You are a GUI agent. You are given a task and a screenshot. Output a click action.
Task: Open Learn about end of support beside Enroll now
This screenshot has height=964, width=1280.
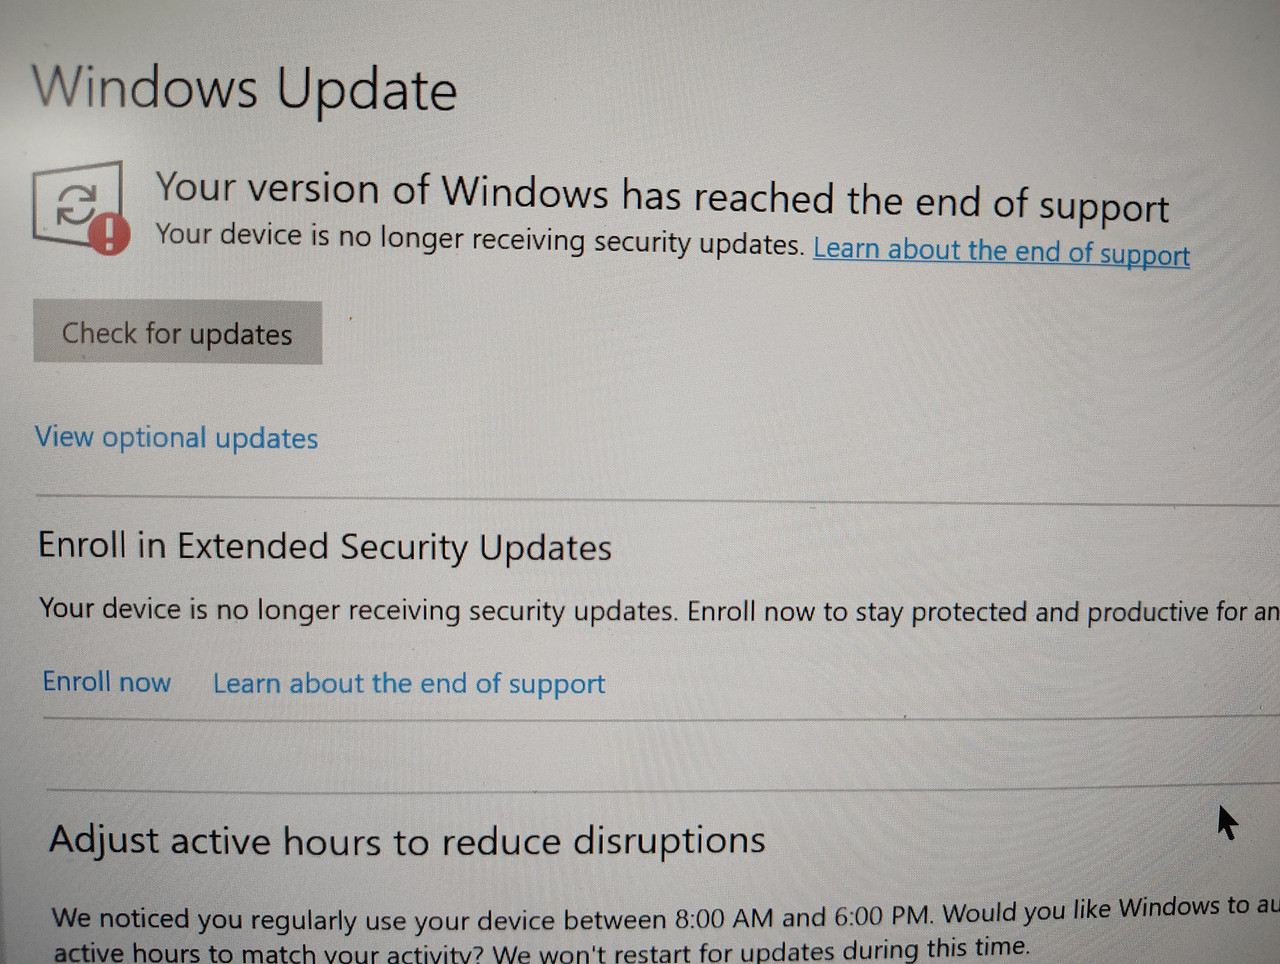409,684
